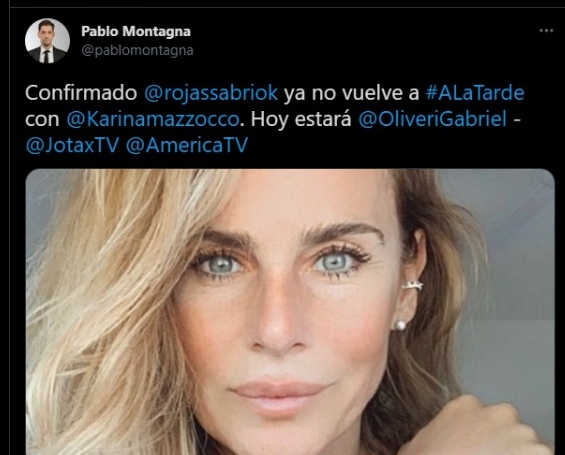Open the @AmericaTV mention

pyautogui.click(x=187, y=146)
